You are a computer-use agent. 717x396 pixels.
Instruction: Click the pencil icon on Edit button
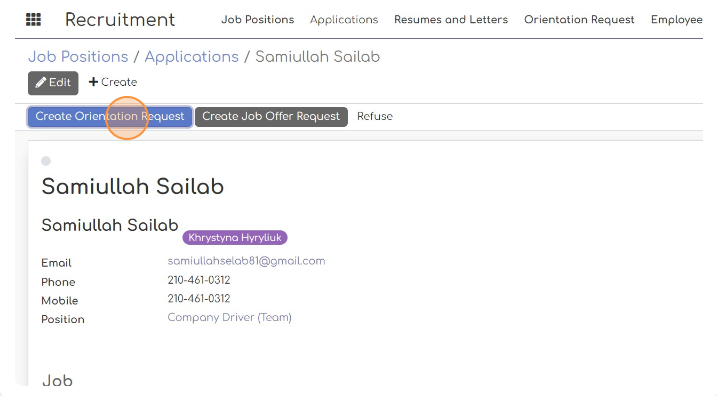pyautogui.click(x=41, y=82)
